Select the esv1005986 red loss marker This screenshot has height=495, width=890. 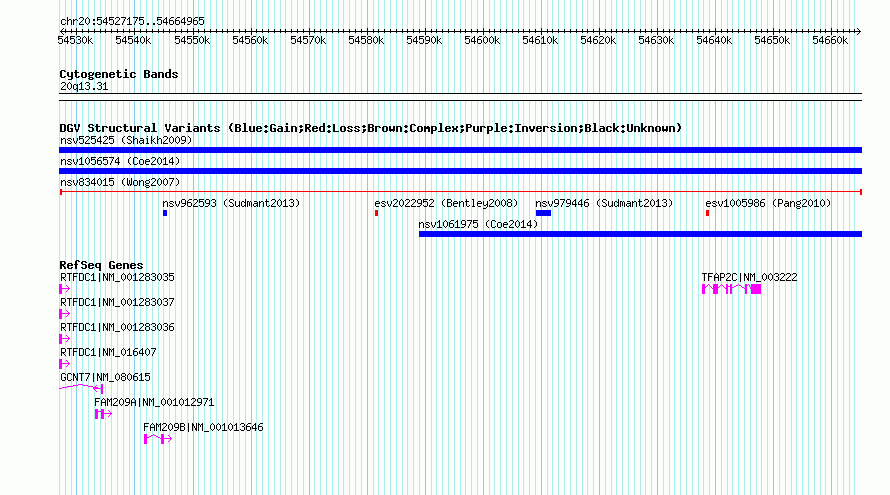point(707,213)
